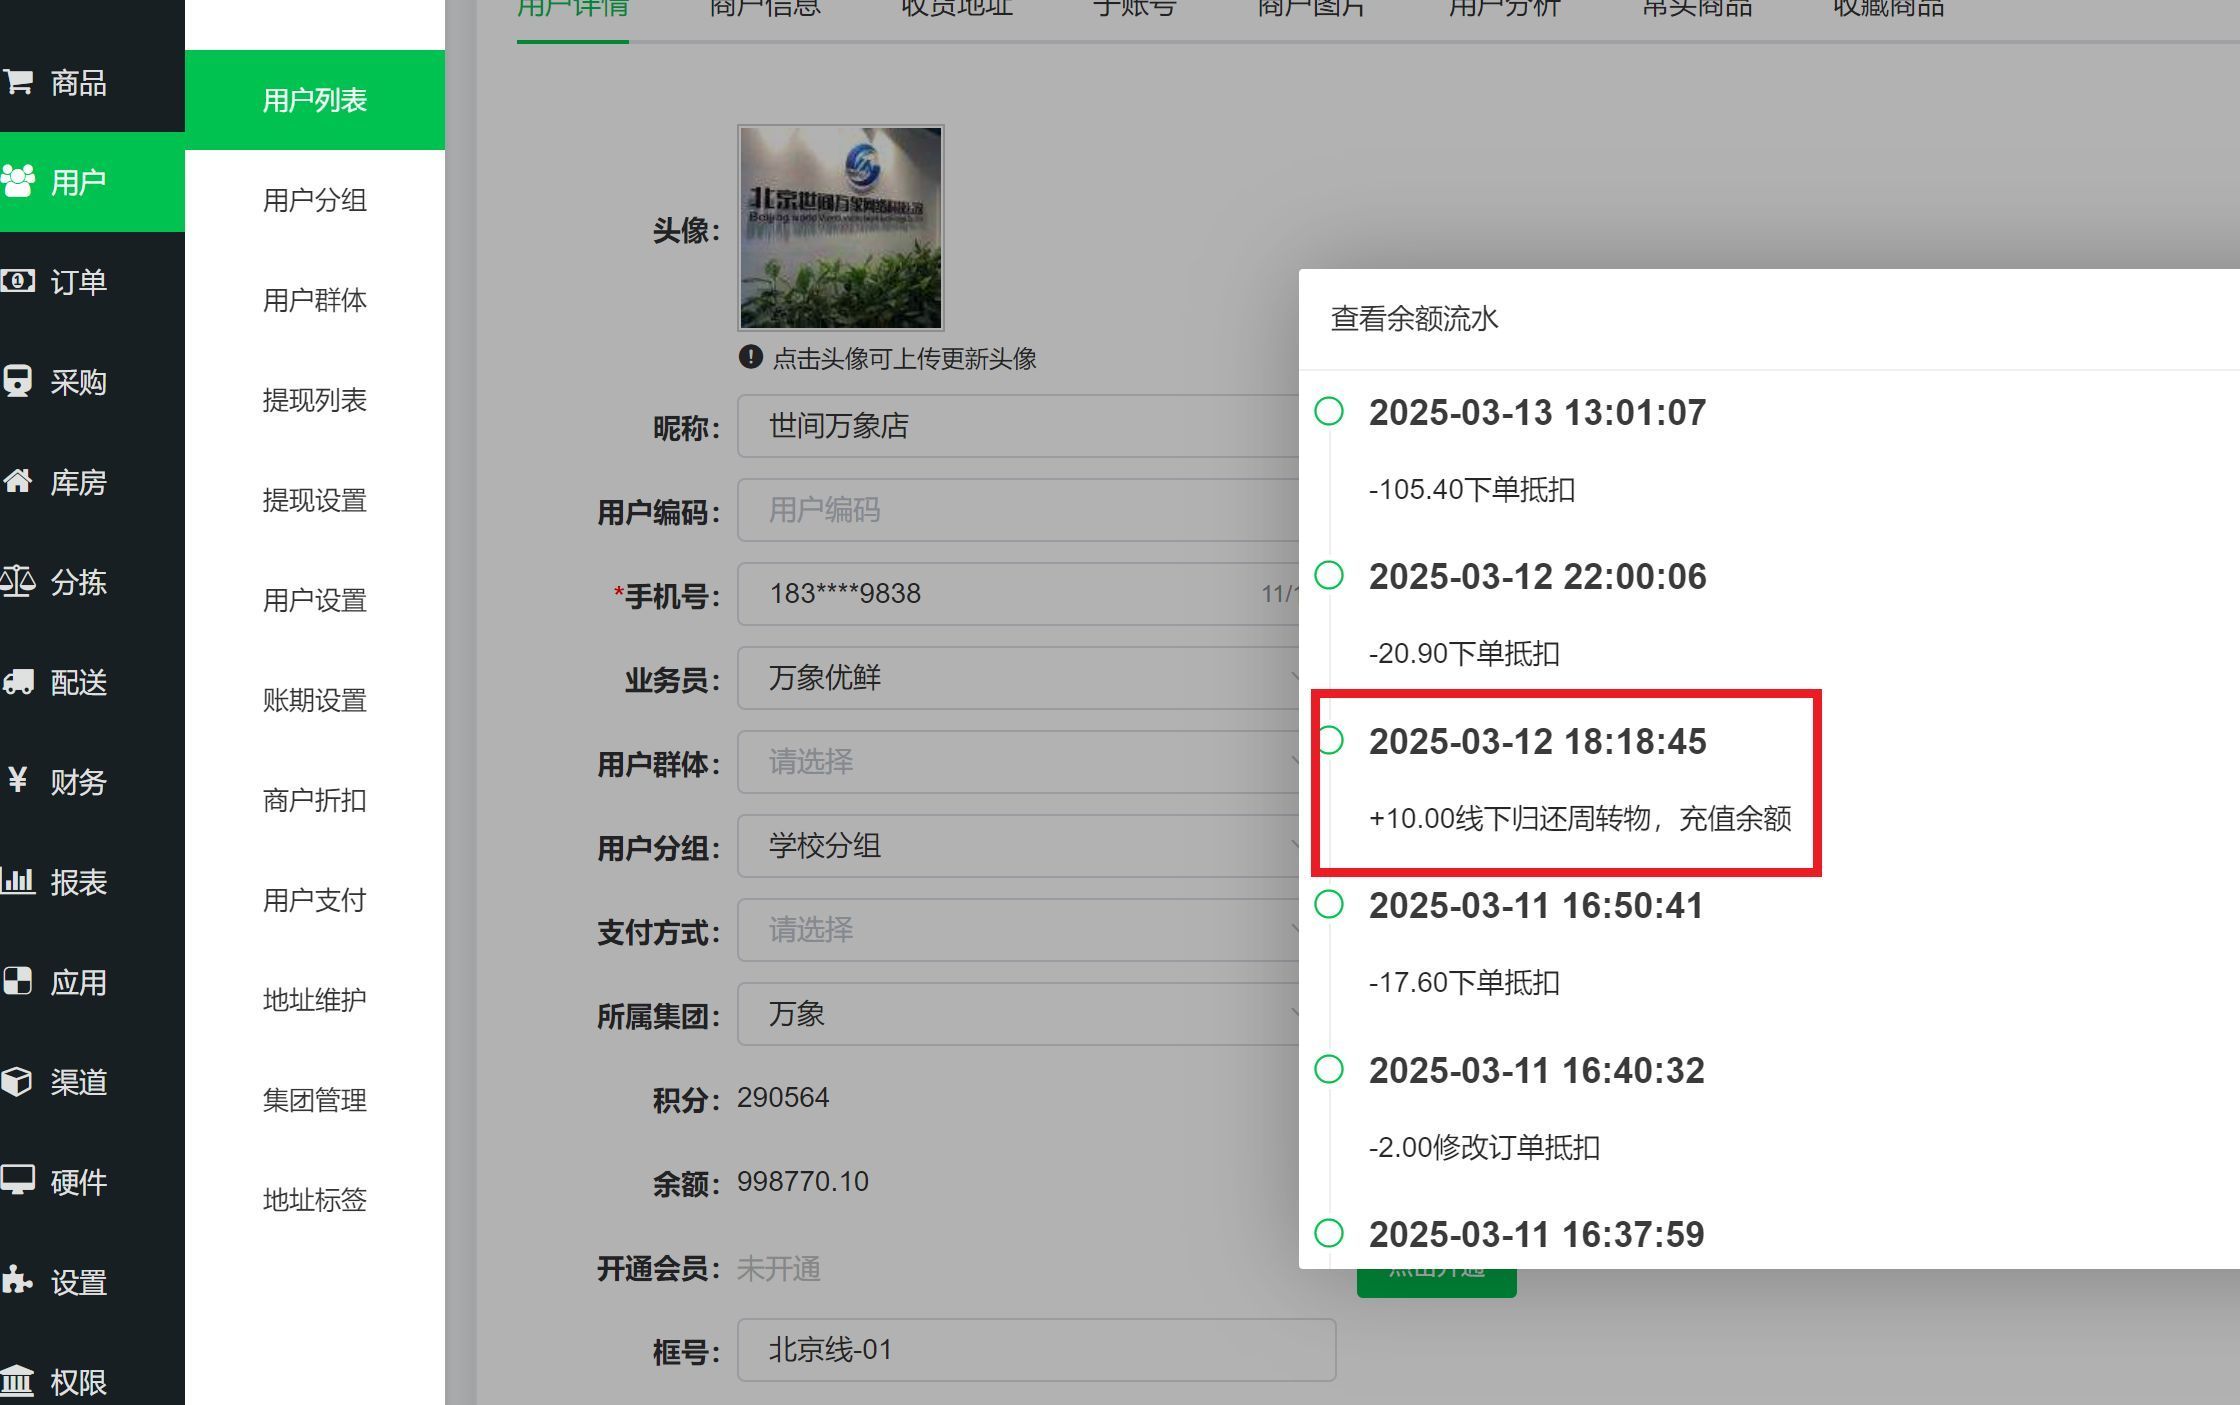Select the 采购 purchasing icon
The image size is (2240, 1405).
(x=19, y=381)
